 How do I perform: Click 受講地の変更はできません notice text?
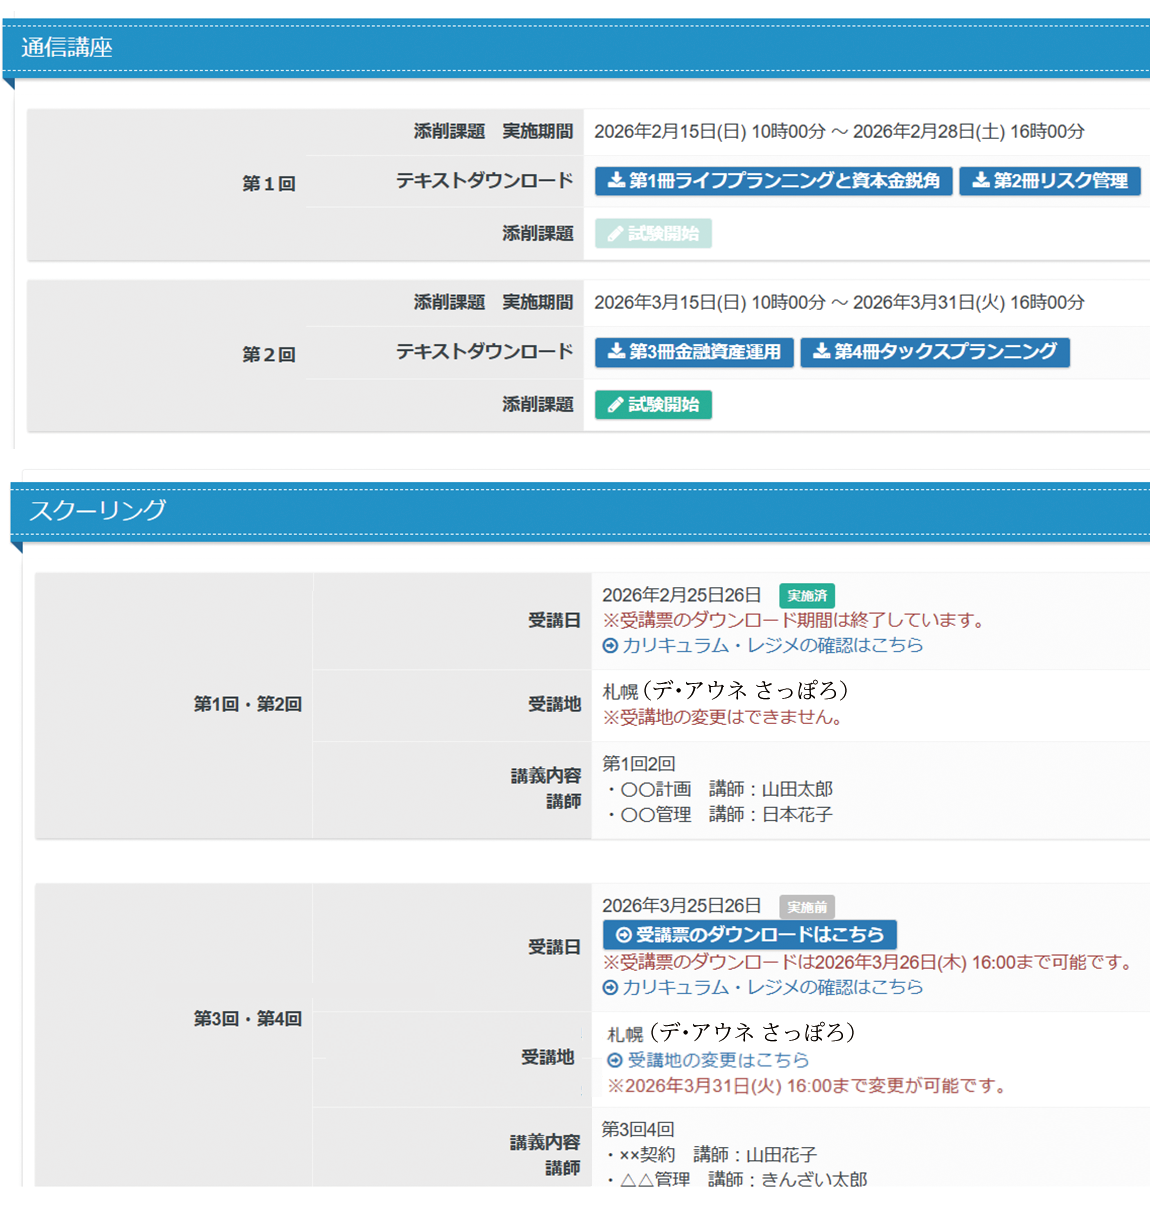pos(725,717)
